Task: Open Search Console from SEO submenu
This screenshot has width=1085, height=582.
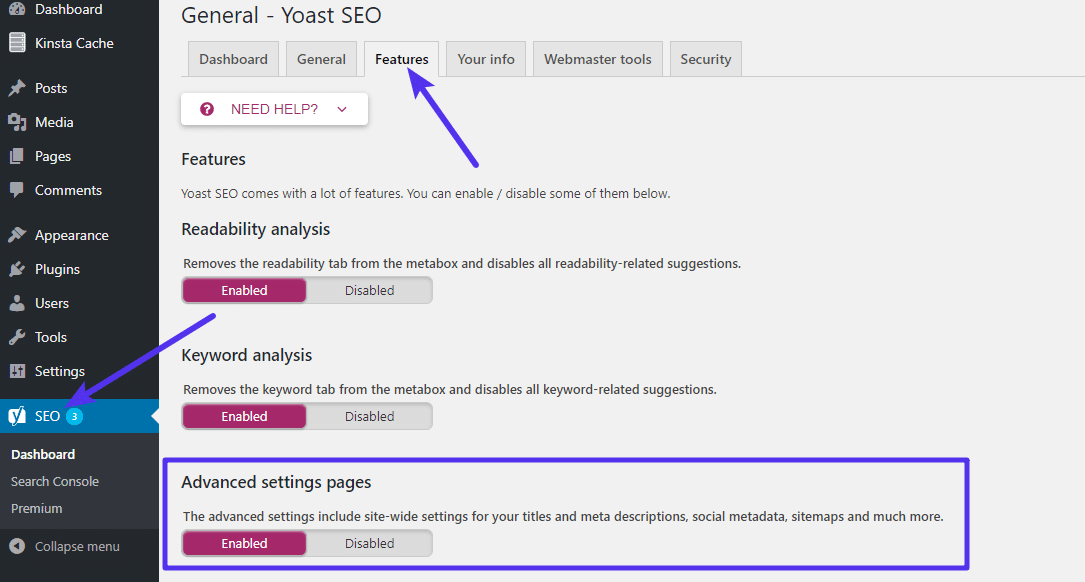Action: click(54, 481)
